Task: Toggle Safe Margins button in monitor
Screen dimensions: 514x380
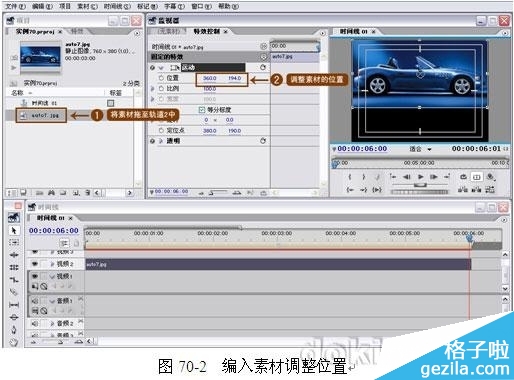Action: tap(477, 177)
